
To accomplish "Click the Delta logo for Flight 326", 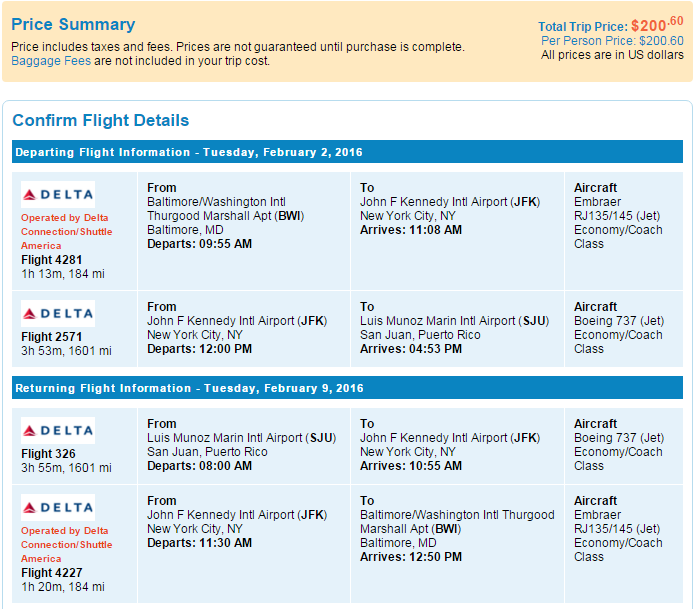I will click(58, 430).
